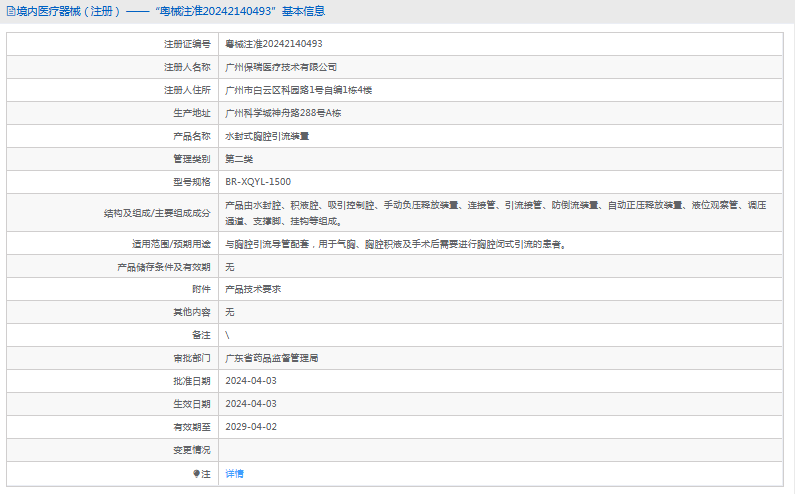
Task: Click the 结构及组成/主要组成成分 label
Action: pyautogui.click(x=157, y=213)
